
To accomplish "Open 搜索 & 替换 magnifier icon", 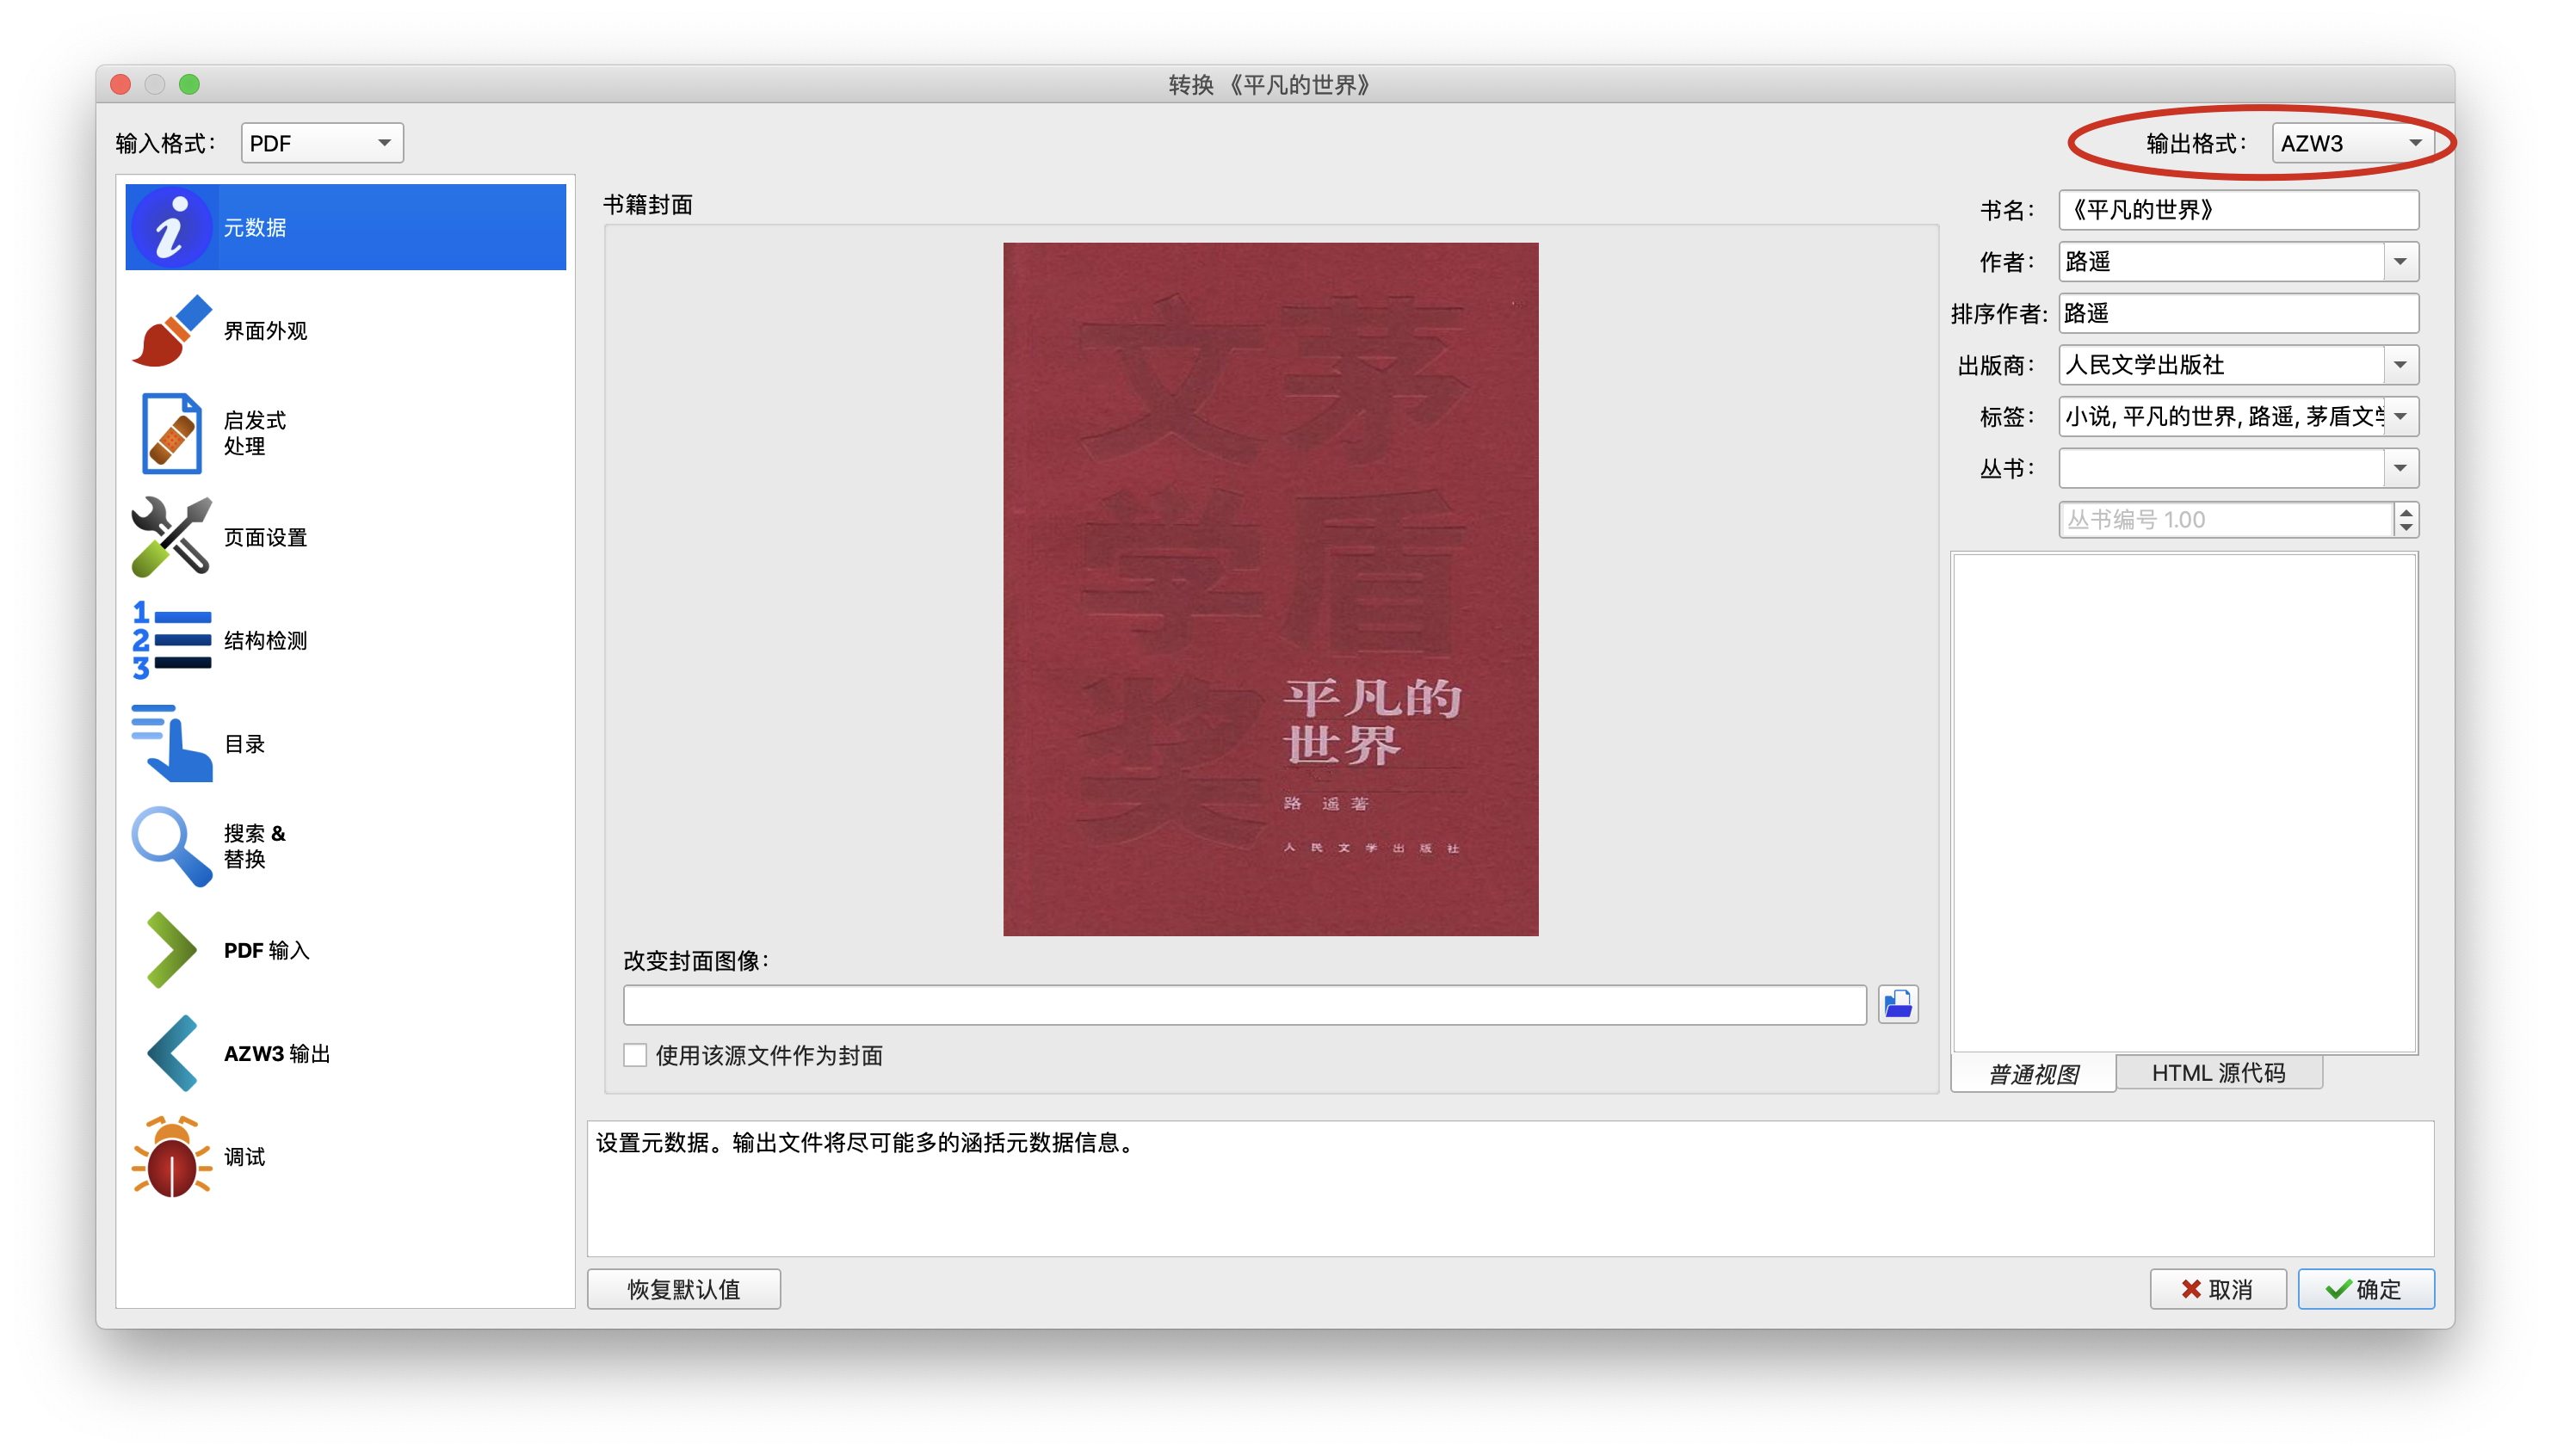I will point(171,846).
